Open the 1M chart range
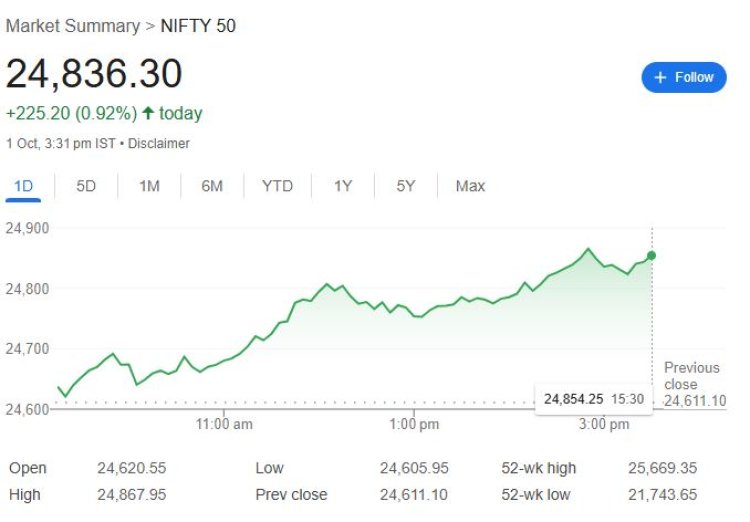The height and width of the screenshot is (522, 750). point(149,186)
